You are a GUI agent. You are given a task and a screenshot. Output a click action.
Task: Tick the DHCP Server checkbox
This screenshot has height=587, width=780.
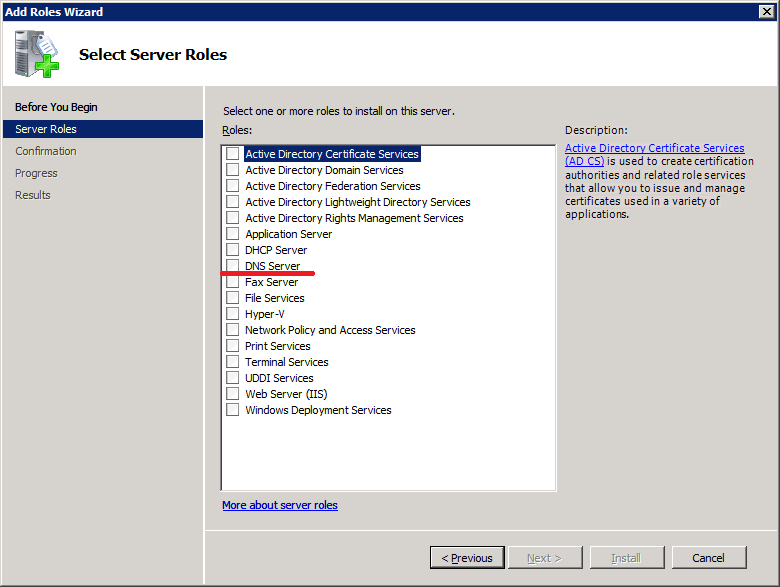pyautogui.click(x=232, y=250)
